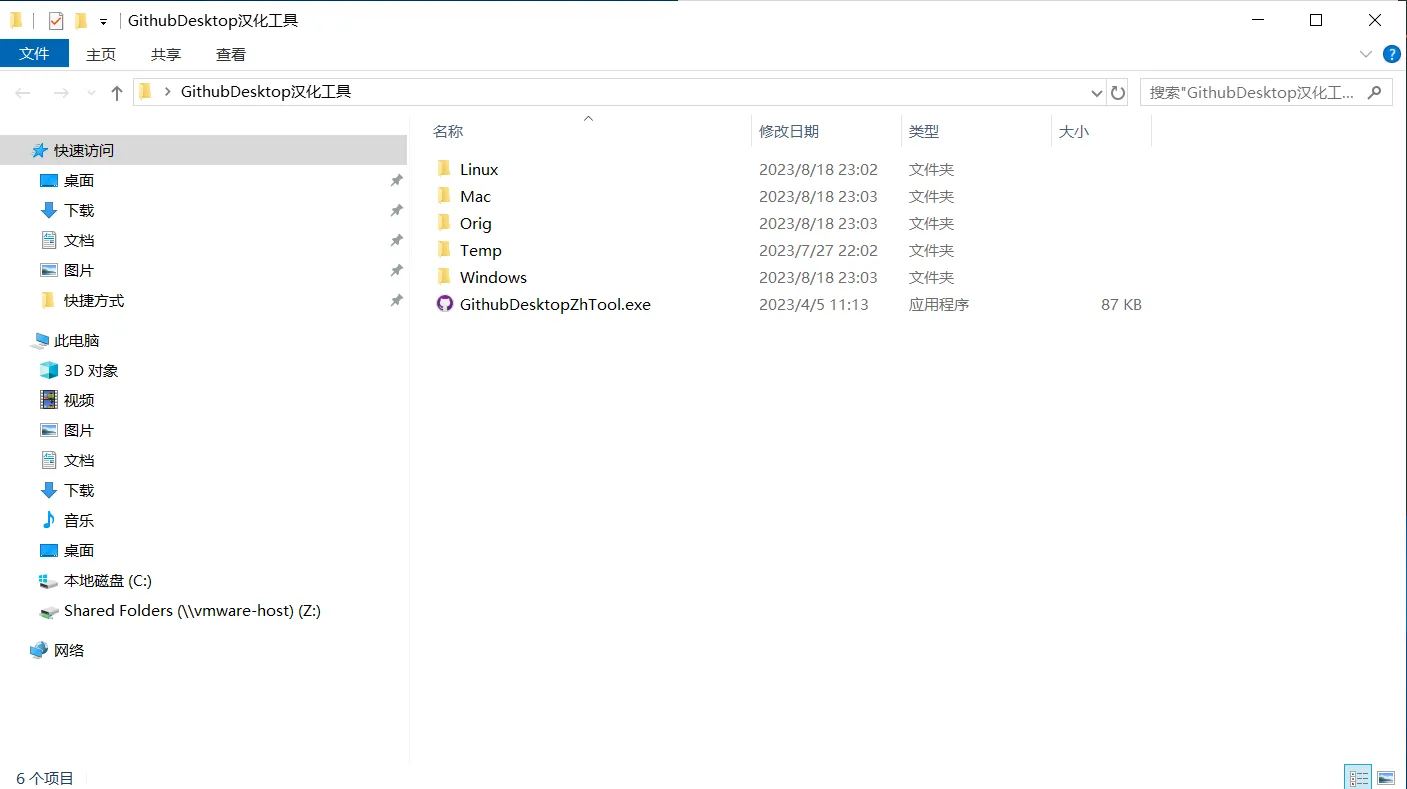The image size is (1407, 789).
Task: Select the Mac folder icon
Action: [x=445, y=196]
